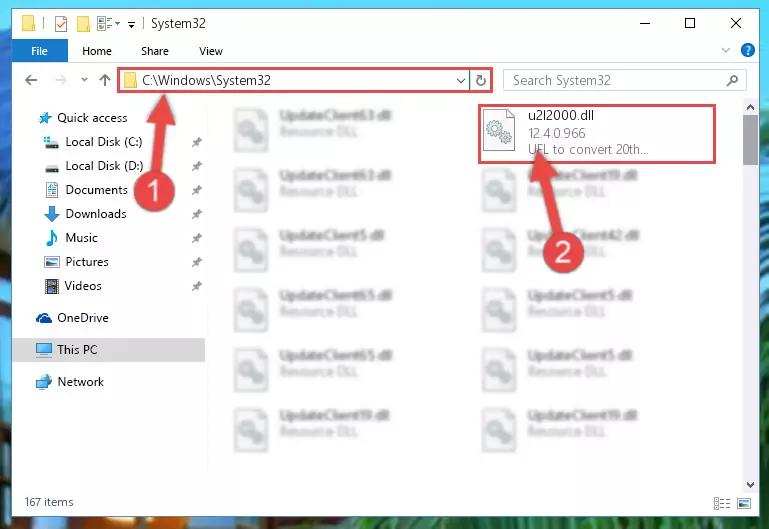Click the pin icon next to Documents
This screenshot has width=769, height=529.
[x=197, y=190]
